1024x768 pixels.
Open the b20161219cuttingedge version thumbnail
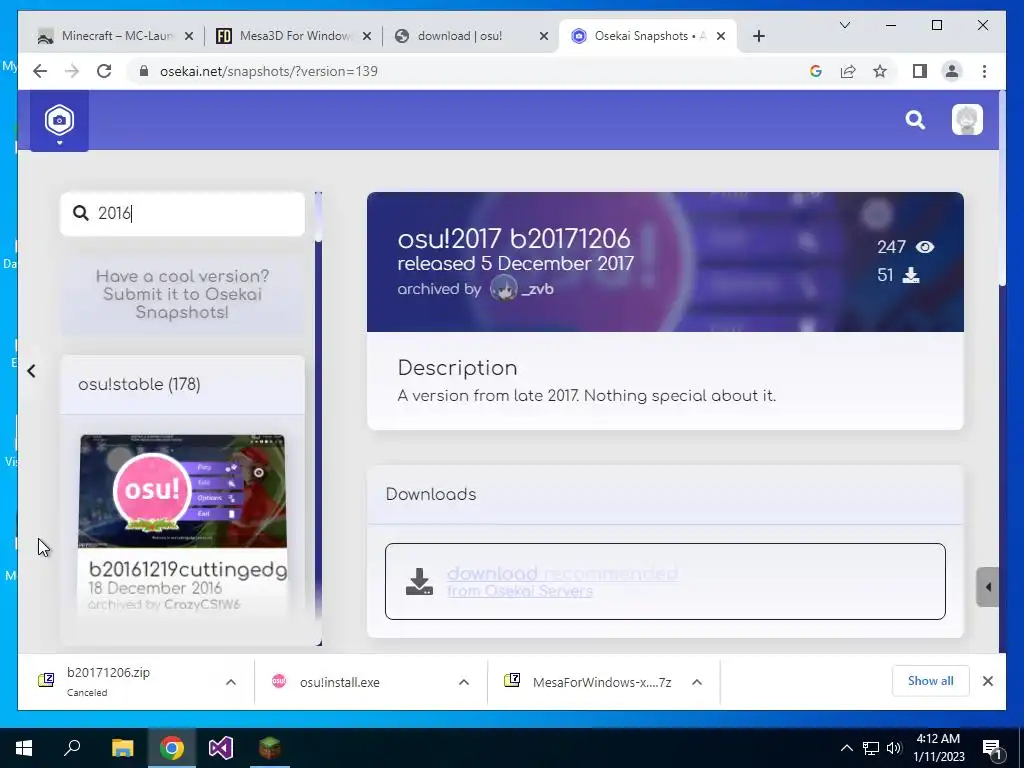(183, 491)
